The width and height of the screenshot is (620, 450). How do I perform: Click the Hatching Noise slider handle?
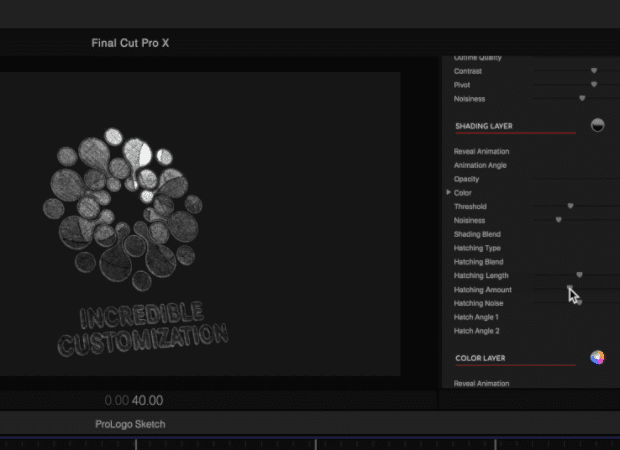pos(579,303)
